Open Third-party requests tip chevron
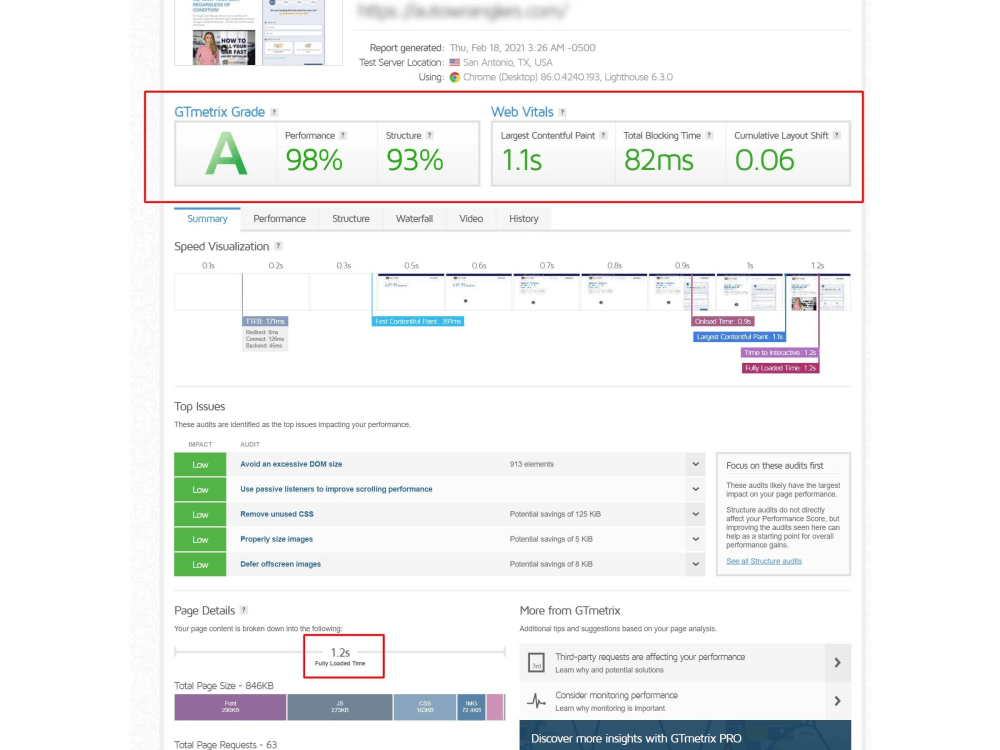Viewport: 1000px width, 750px height. [837, 663]
